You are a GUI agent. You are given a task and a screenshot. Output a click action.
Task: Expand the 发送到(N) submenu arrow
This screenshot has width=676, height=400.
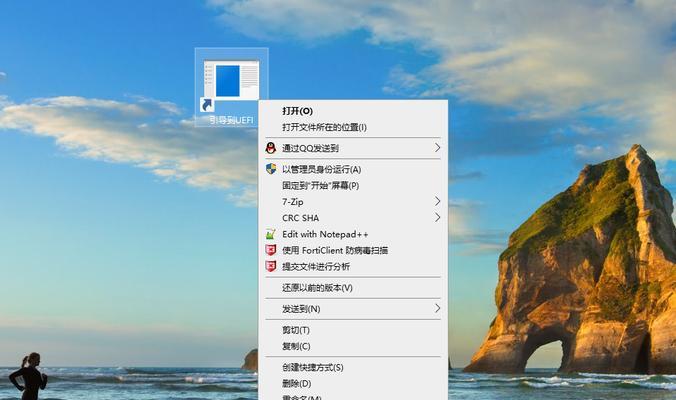[437, 309]
